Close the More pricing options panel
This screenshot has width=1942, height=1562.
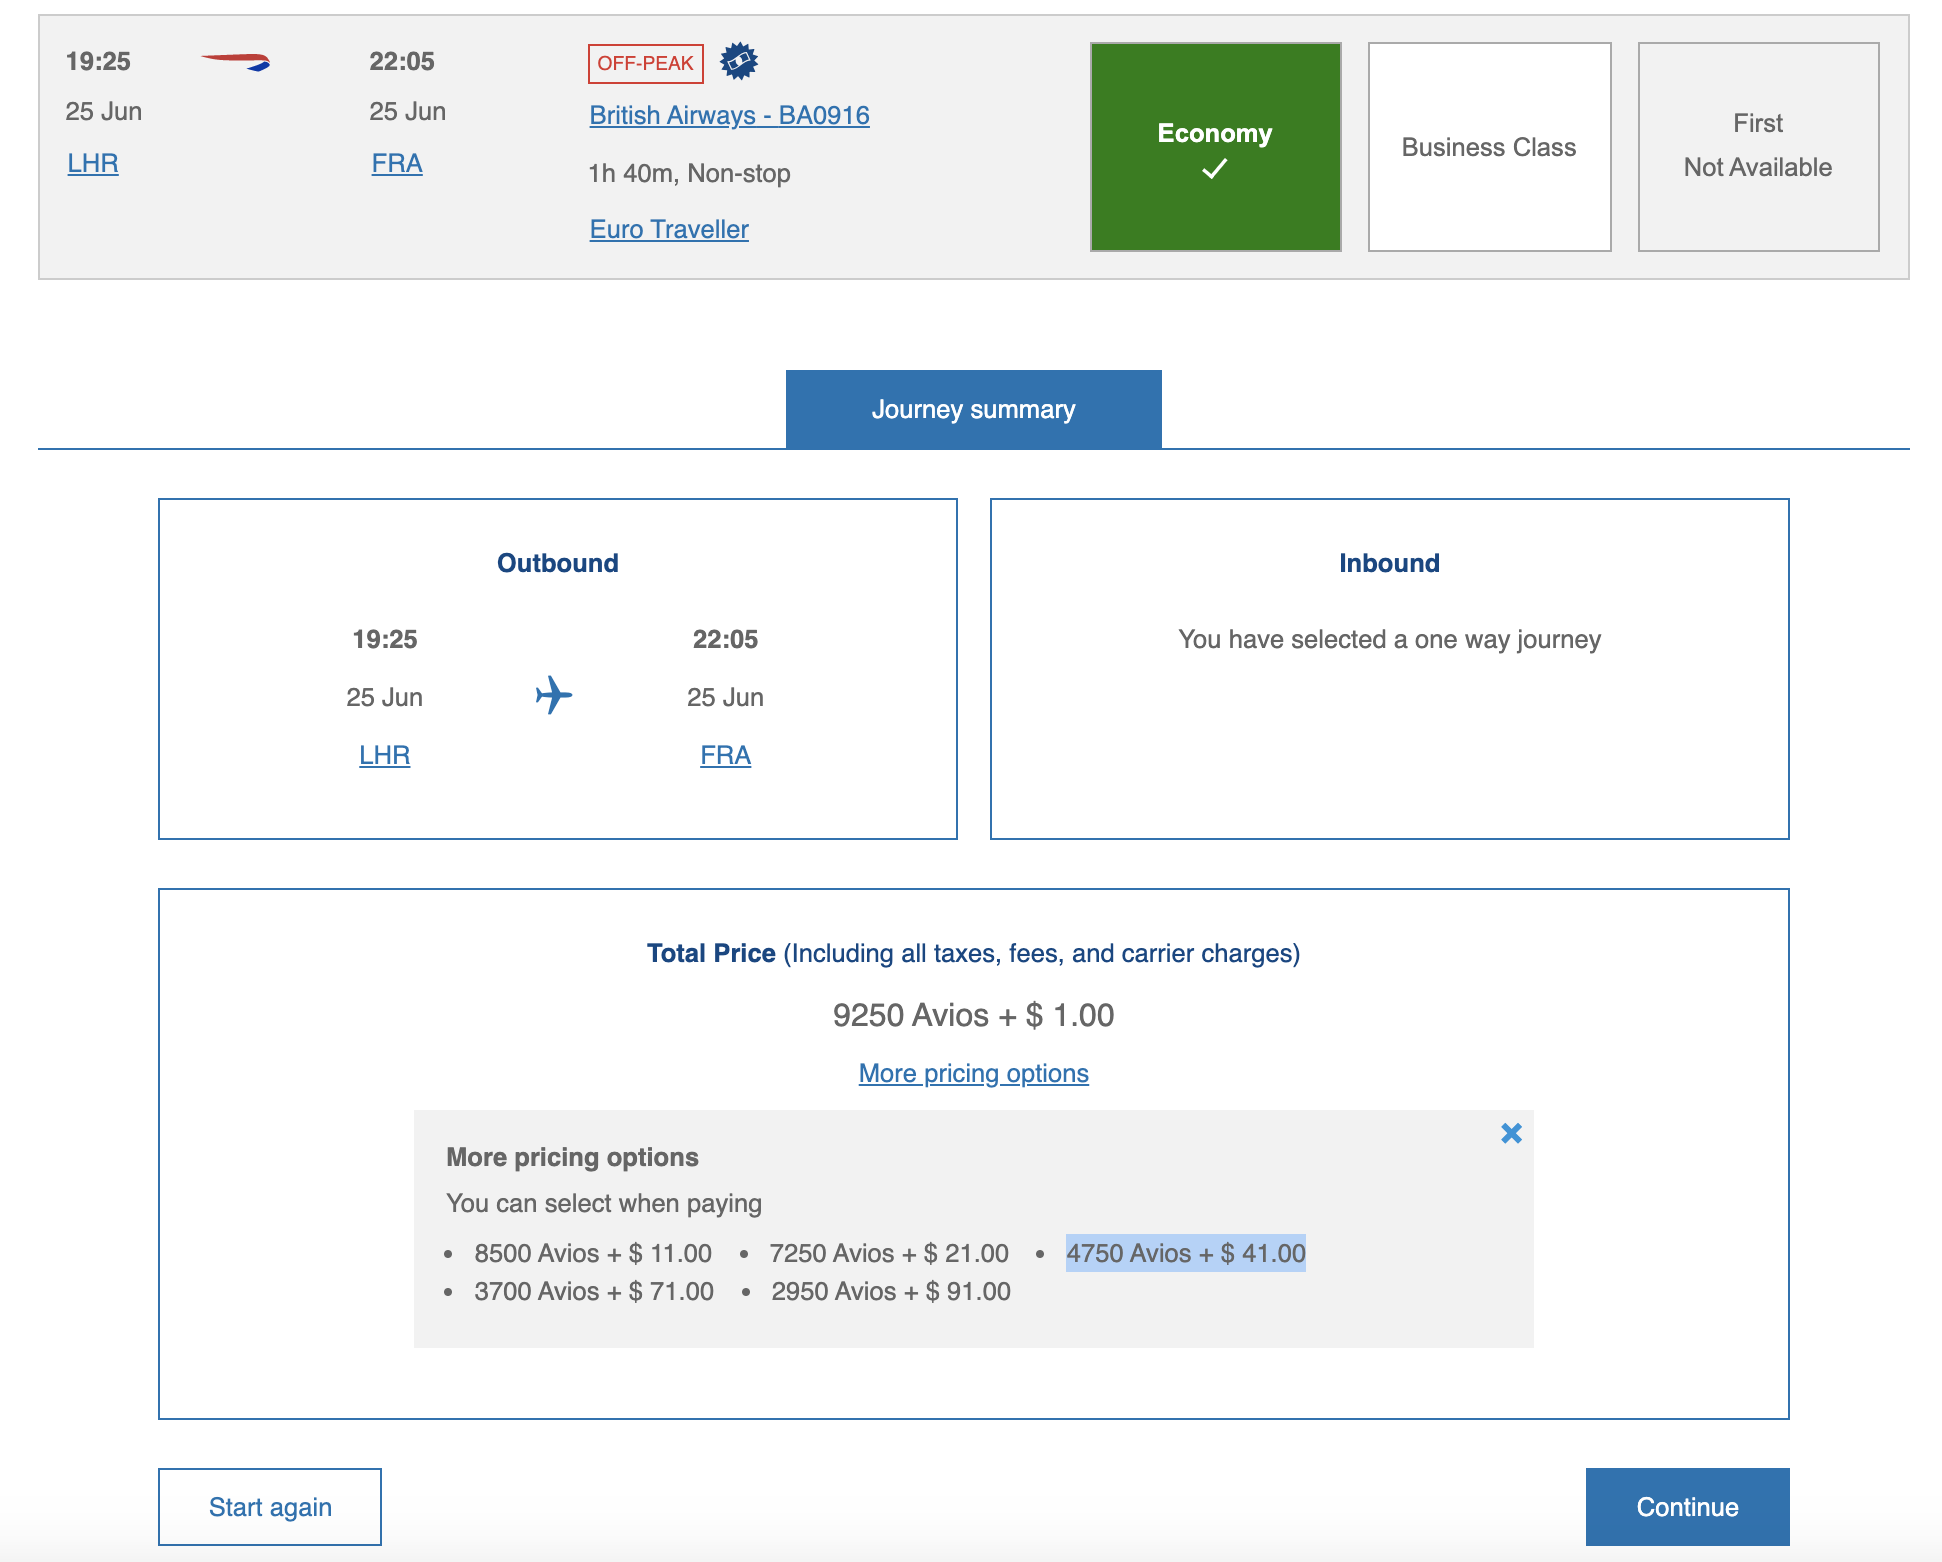(x=1510, y=1135)
